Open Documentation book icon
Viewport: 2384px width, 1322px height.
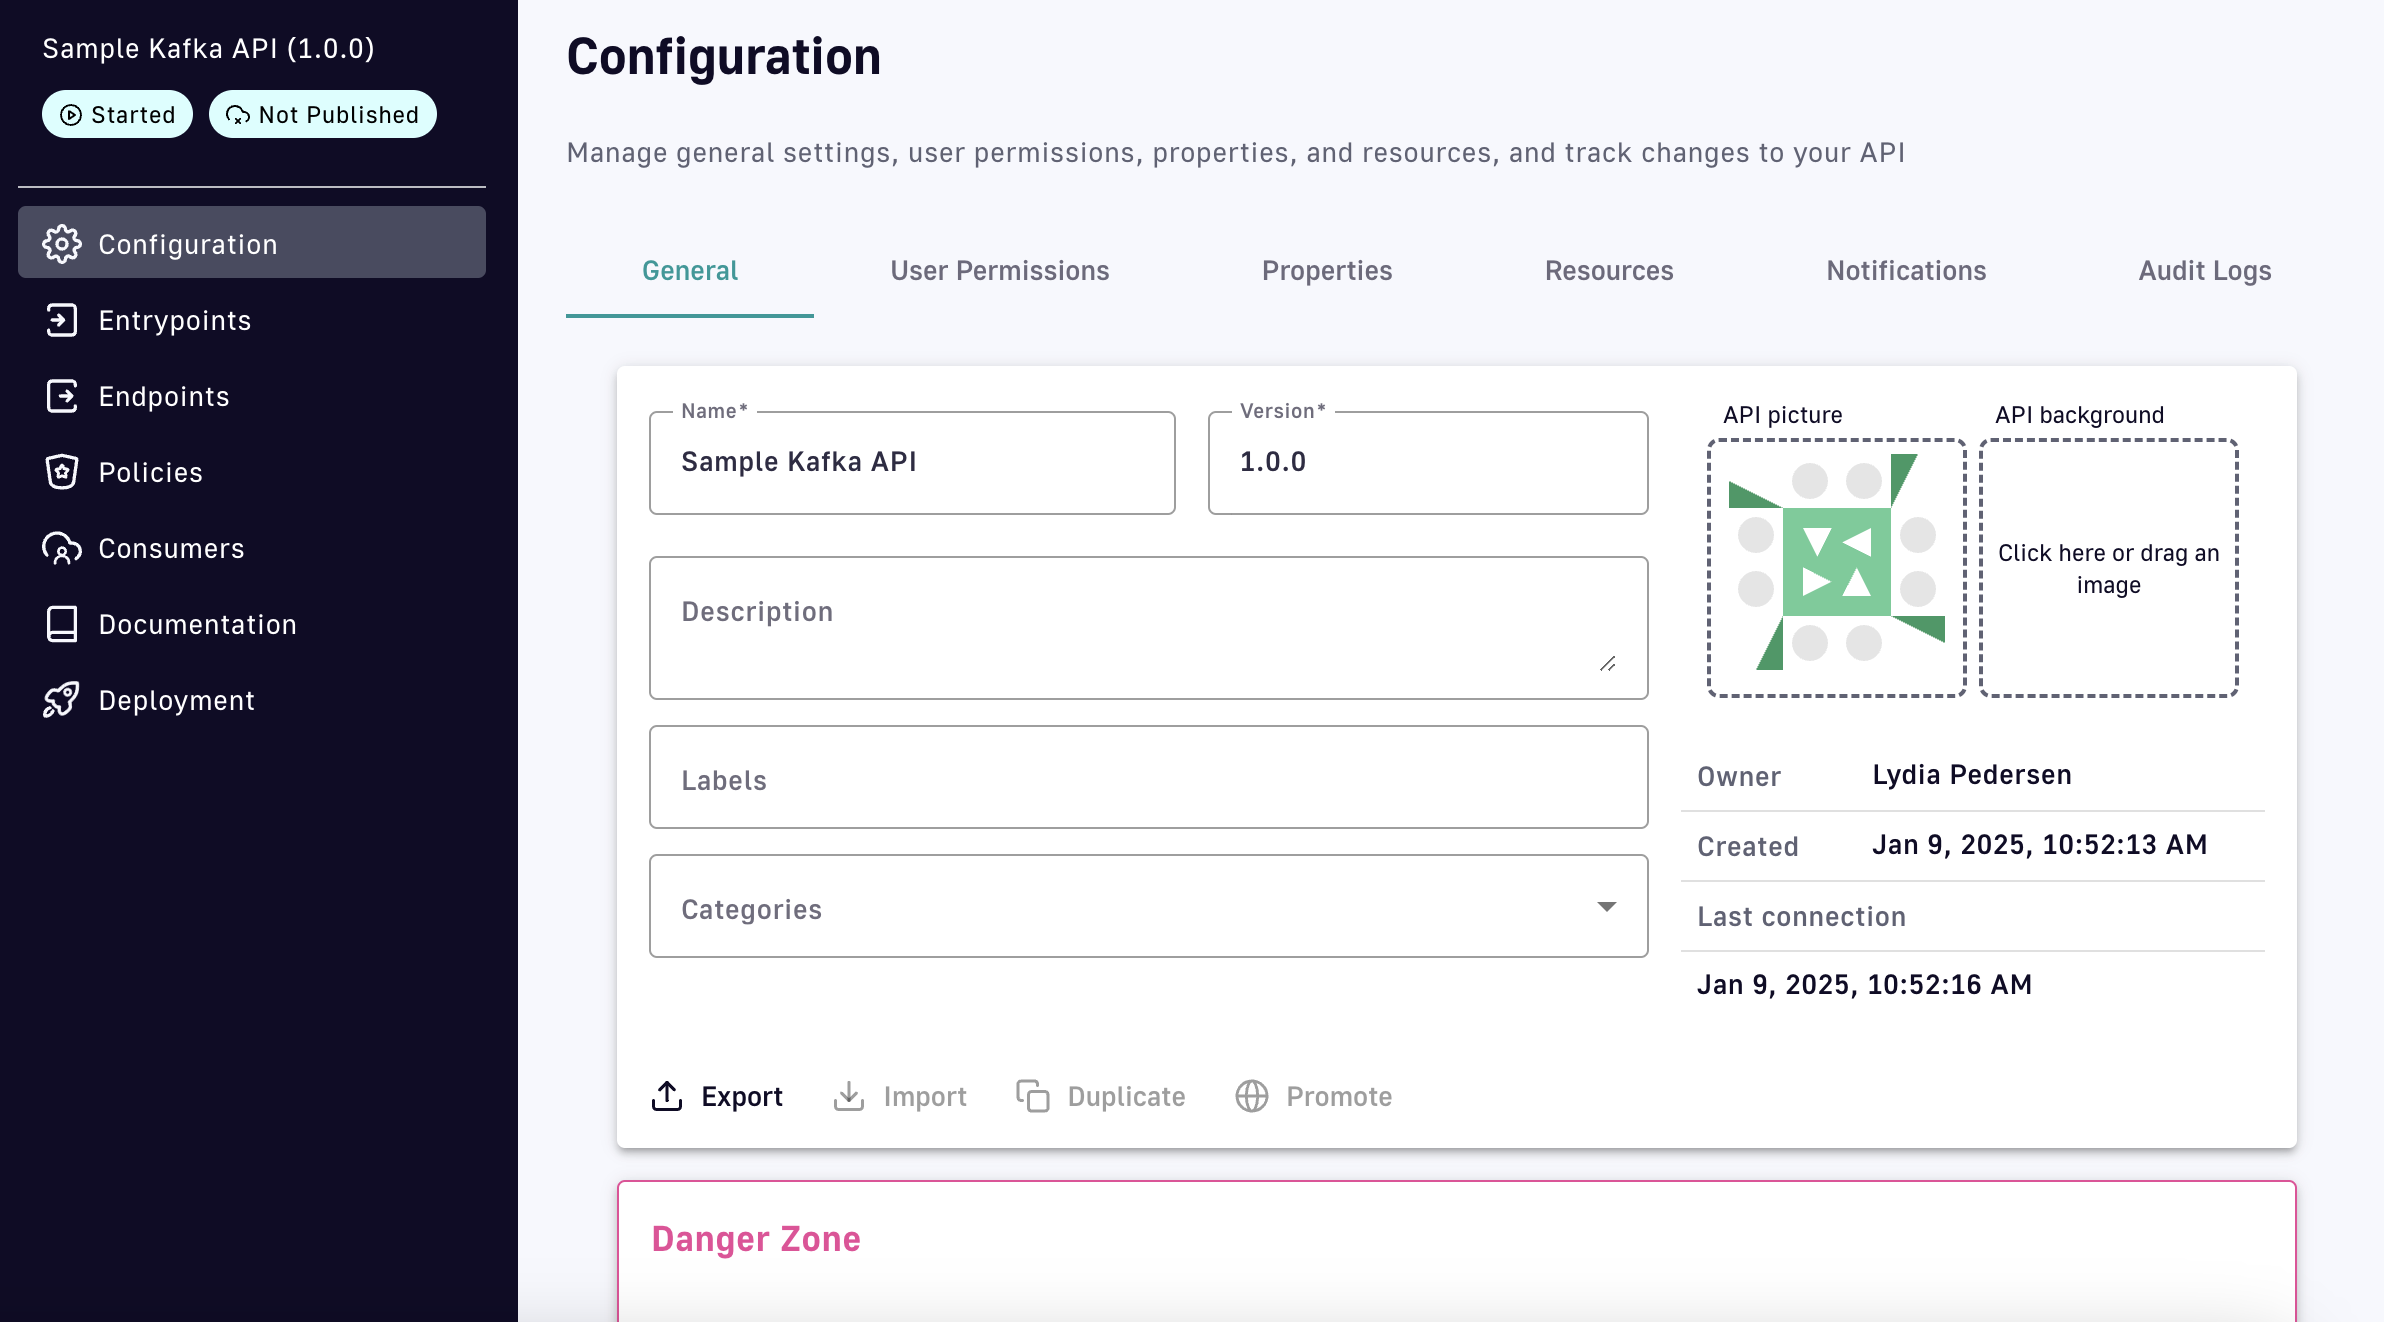[x=62, y=624]
